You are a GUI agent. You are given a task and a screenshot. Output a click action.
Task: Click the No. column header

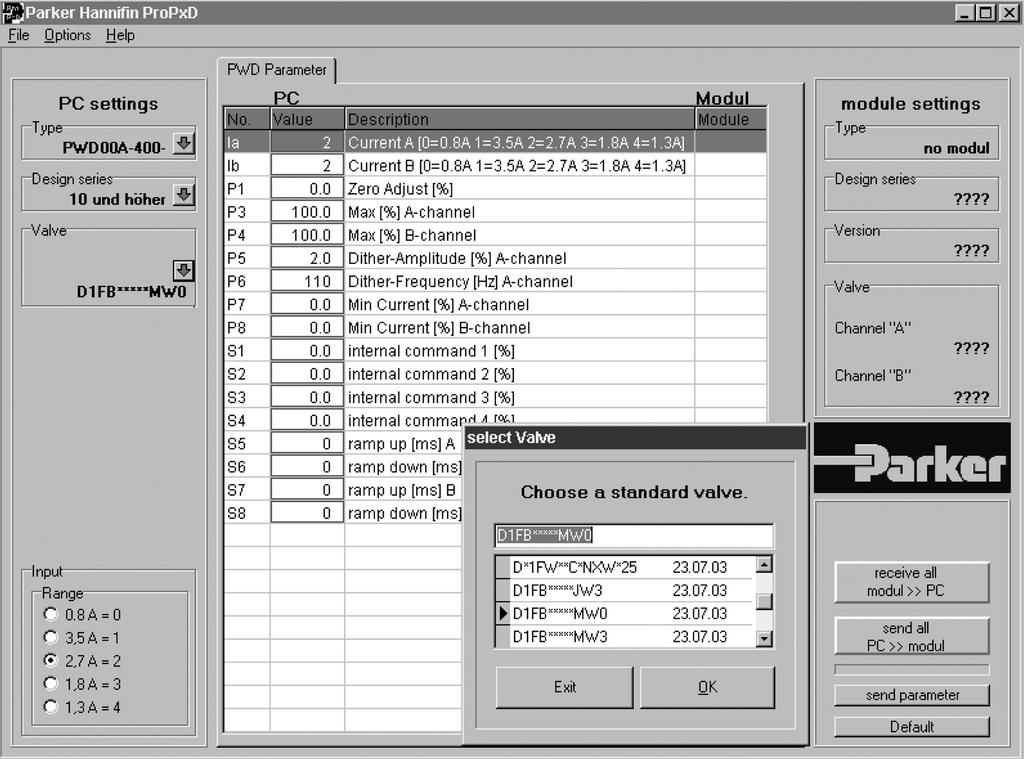coord(247,119)
